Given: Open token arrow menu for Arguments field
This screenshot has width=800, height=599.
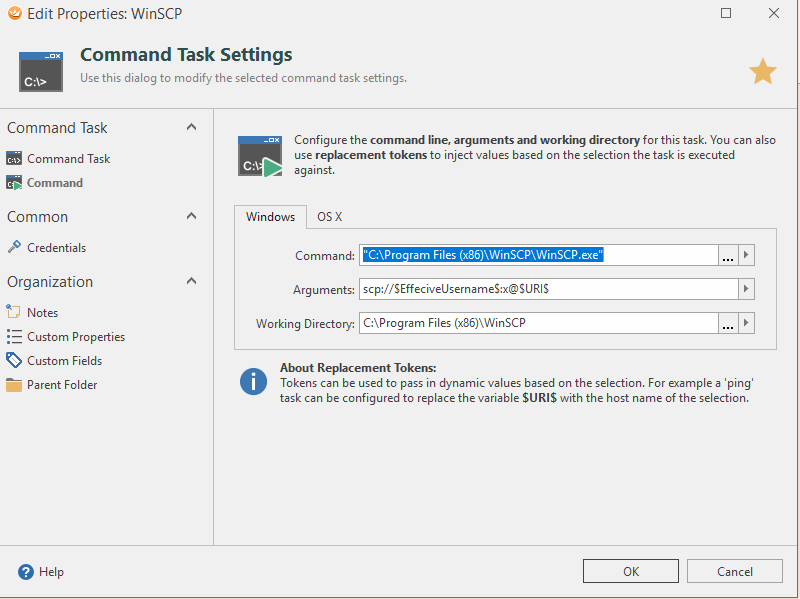Looking at the screenshot, I should click(746, 289).
